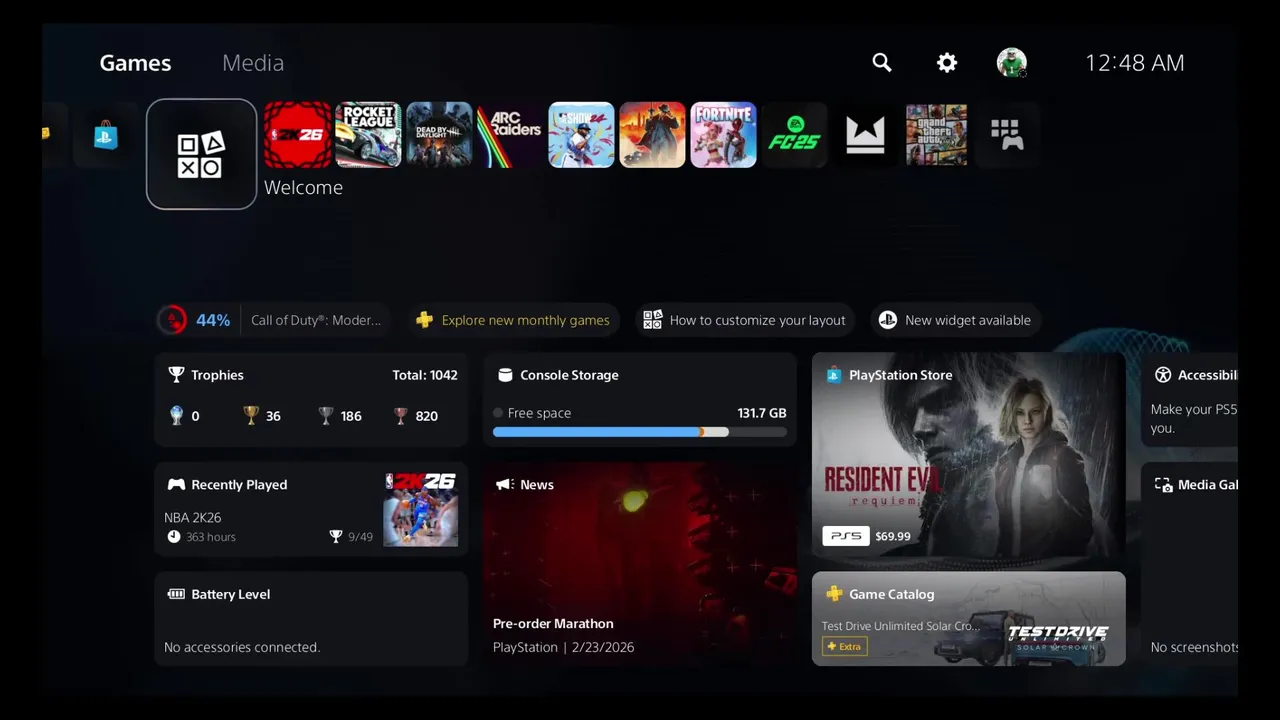Click the '363 hours' playtime text
This screenshot has width=1280, height=720.
[210, 537]
